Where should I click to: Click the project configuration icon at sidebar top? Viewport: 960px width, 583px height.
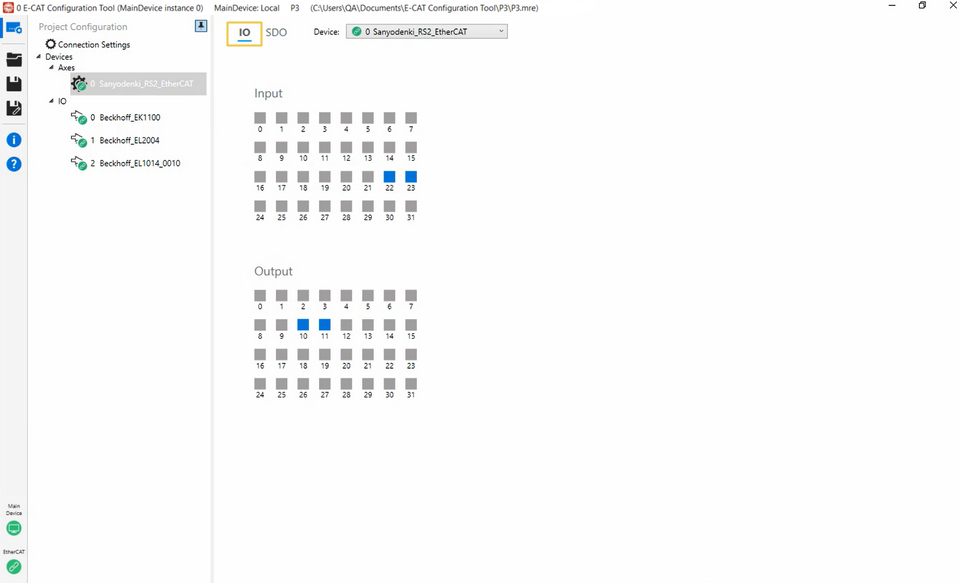[x=14, y=28]
